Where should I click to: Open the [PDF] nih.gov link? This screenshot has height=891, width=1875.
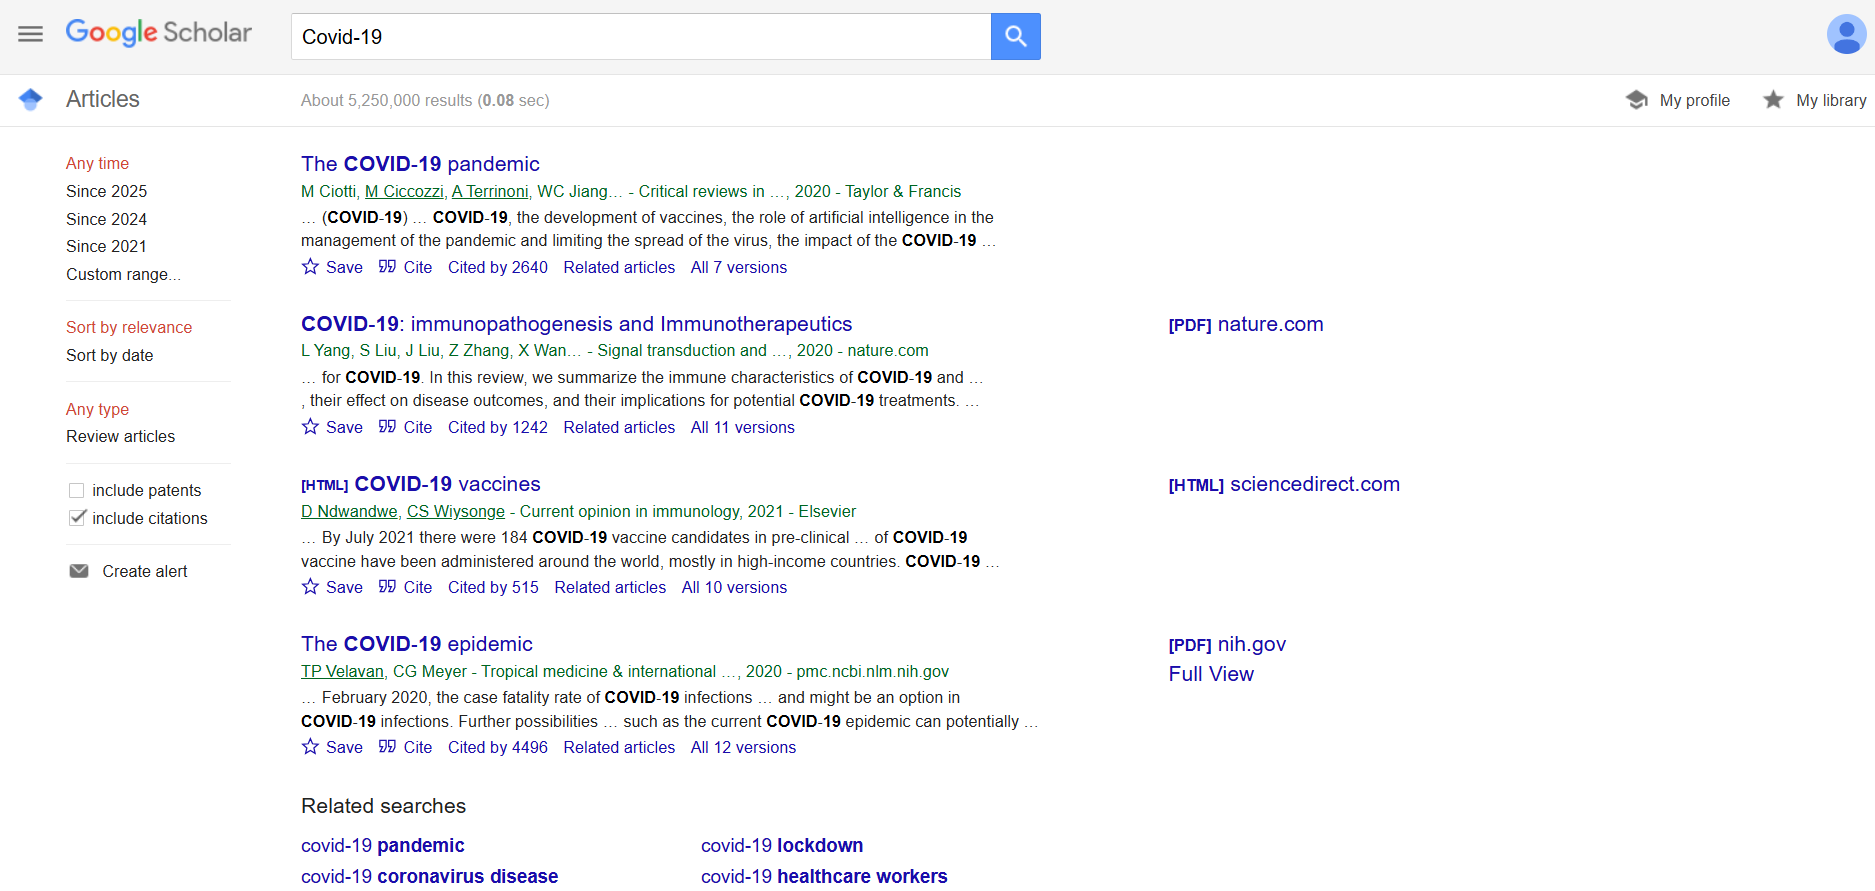tap(1227, 644)
